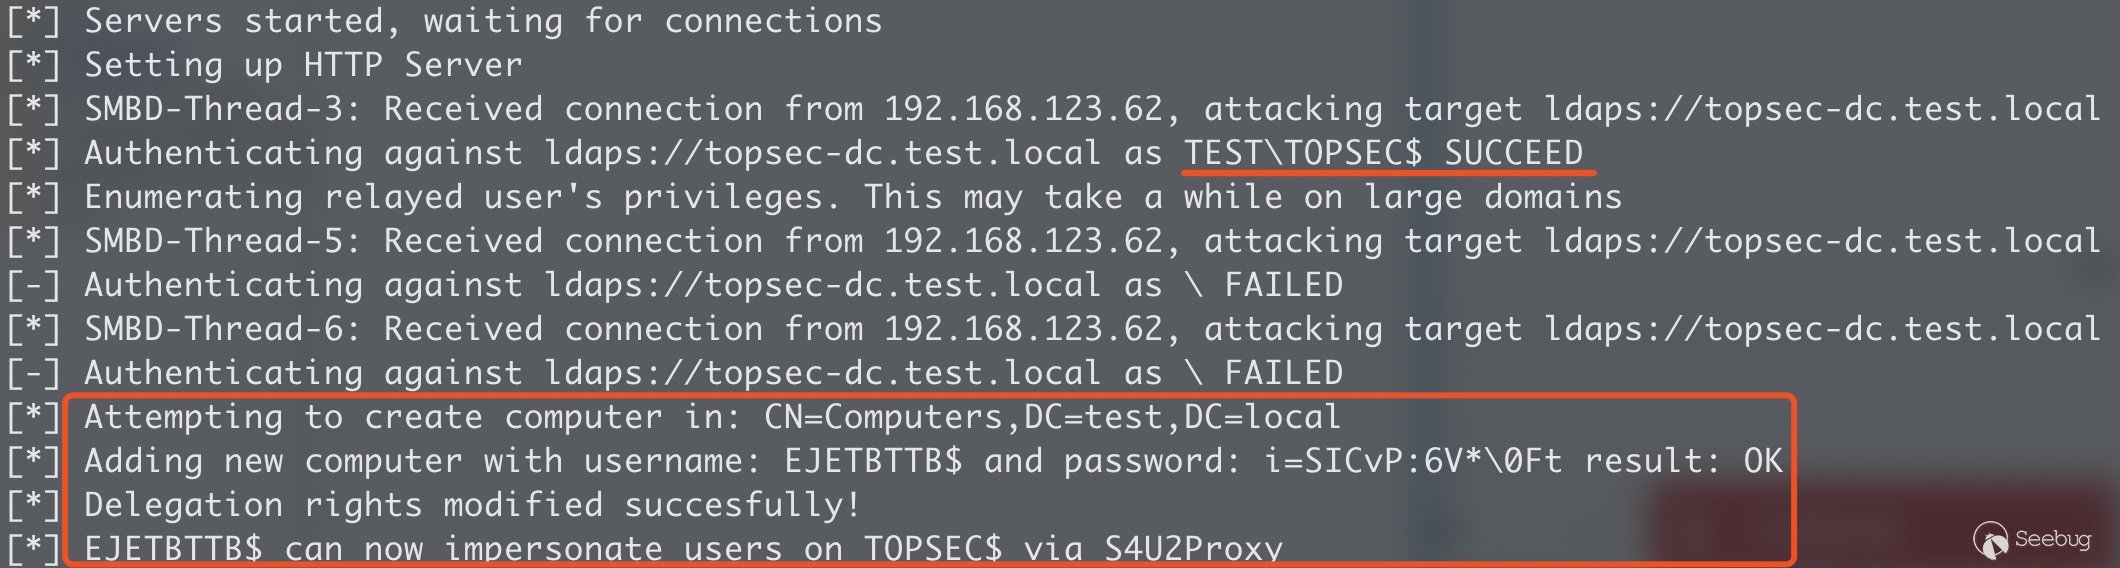
Task: Click the 'Servers started' text
Action: click(233, 21)
